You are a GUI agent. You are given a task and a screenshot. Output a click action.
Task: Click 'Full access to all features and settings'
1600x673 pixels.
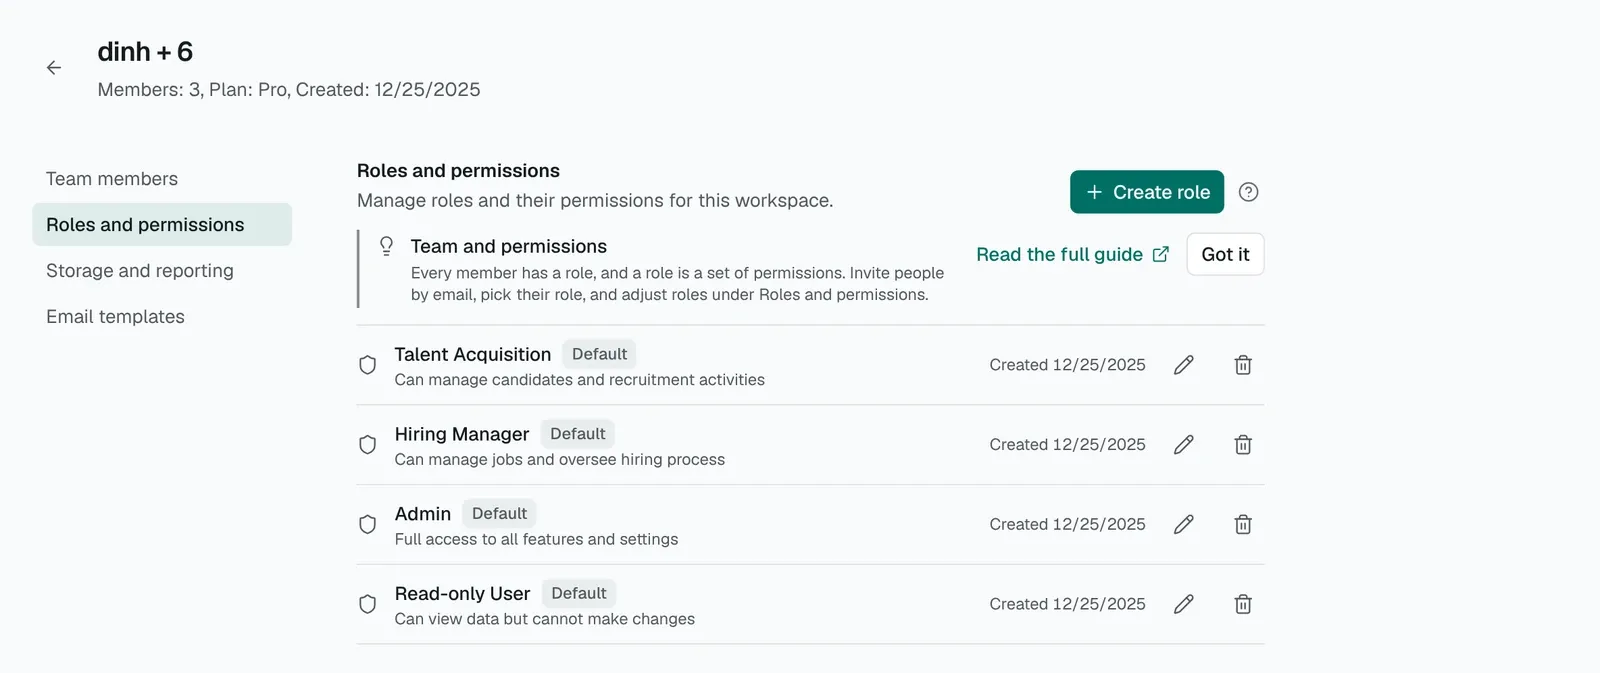pyautogui.click(x=537, y=540)
